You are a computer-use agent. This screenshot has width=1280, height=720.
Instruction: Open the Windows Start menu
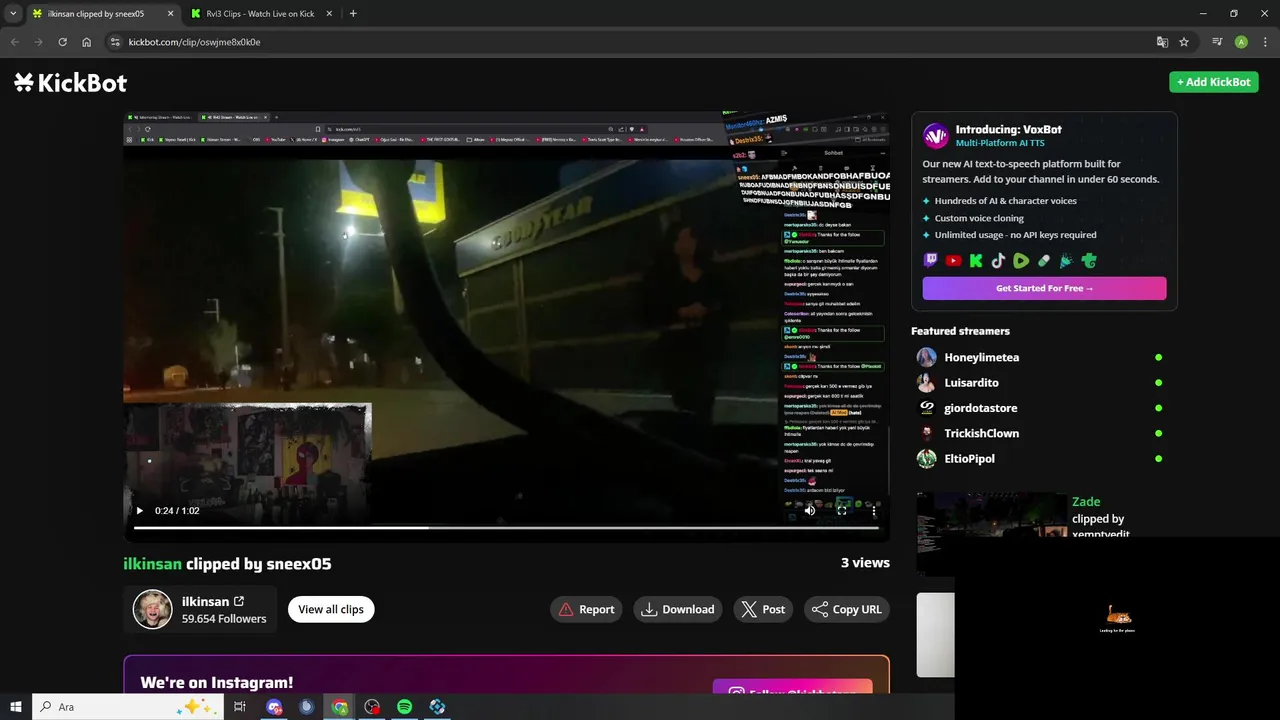point(16,707)
